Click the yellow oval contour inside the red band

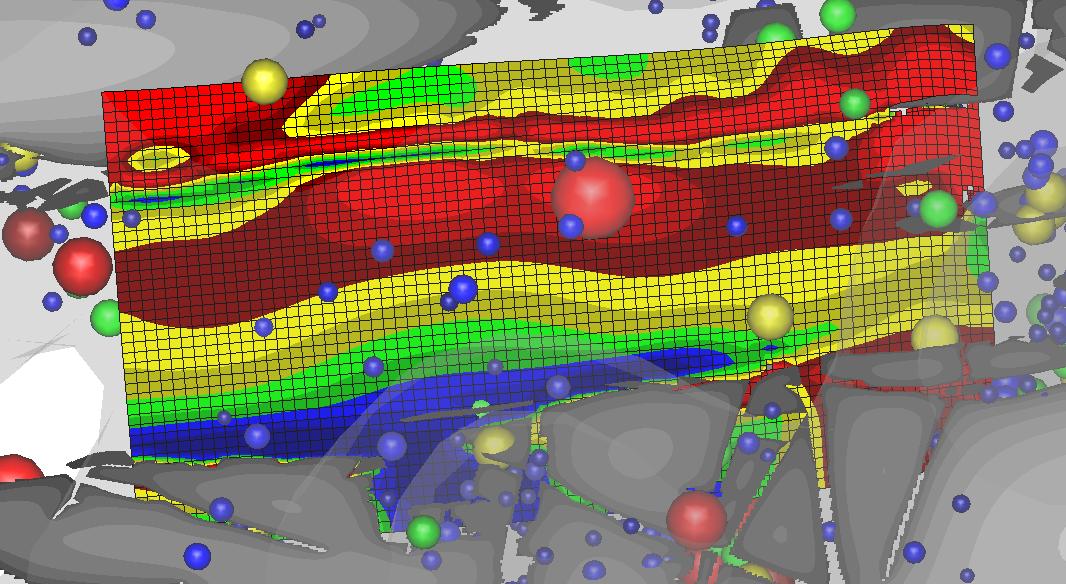click(159, 158)
